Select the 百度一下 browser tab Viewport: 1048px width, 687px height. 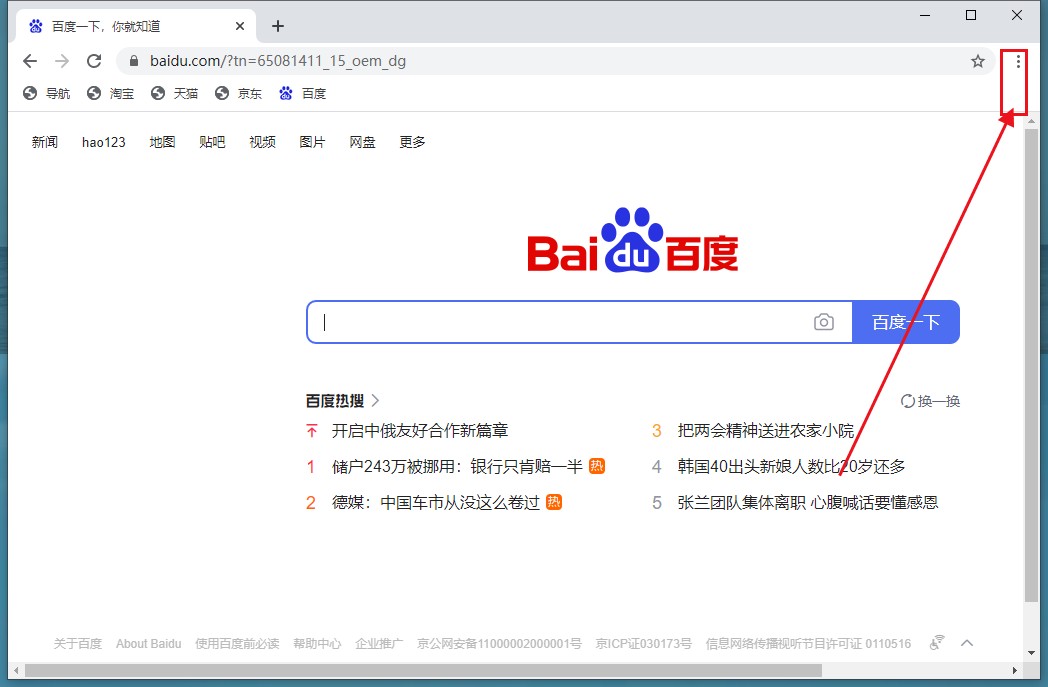(x=130, y=26)
